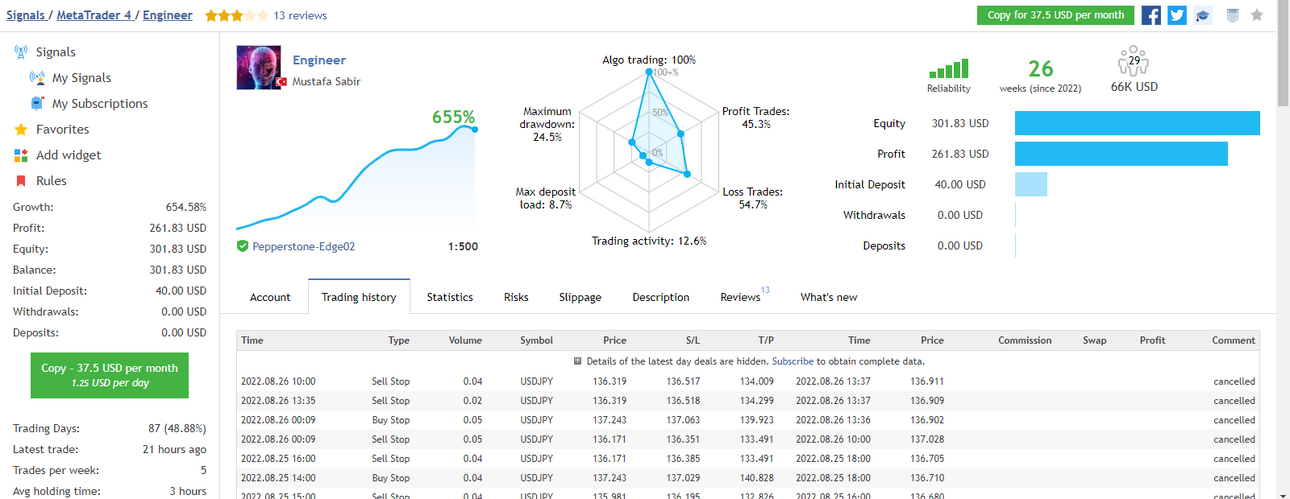Select the Trading history tab

pos(359,297)
